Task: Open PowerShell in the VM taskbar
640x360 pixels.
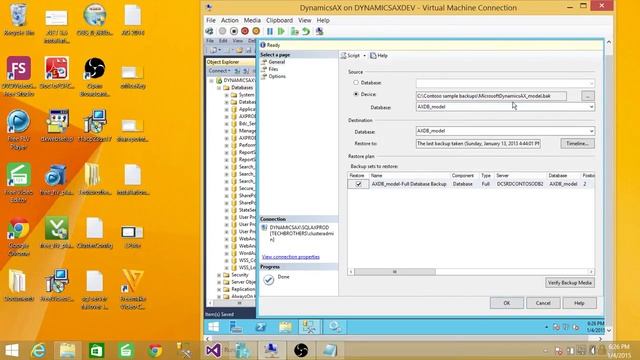Action: pos(261,327)
